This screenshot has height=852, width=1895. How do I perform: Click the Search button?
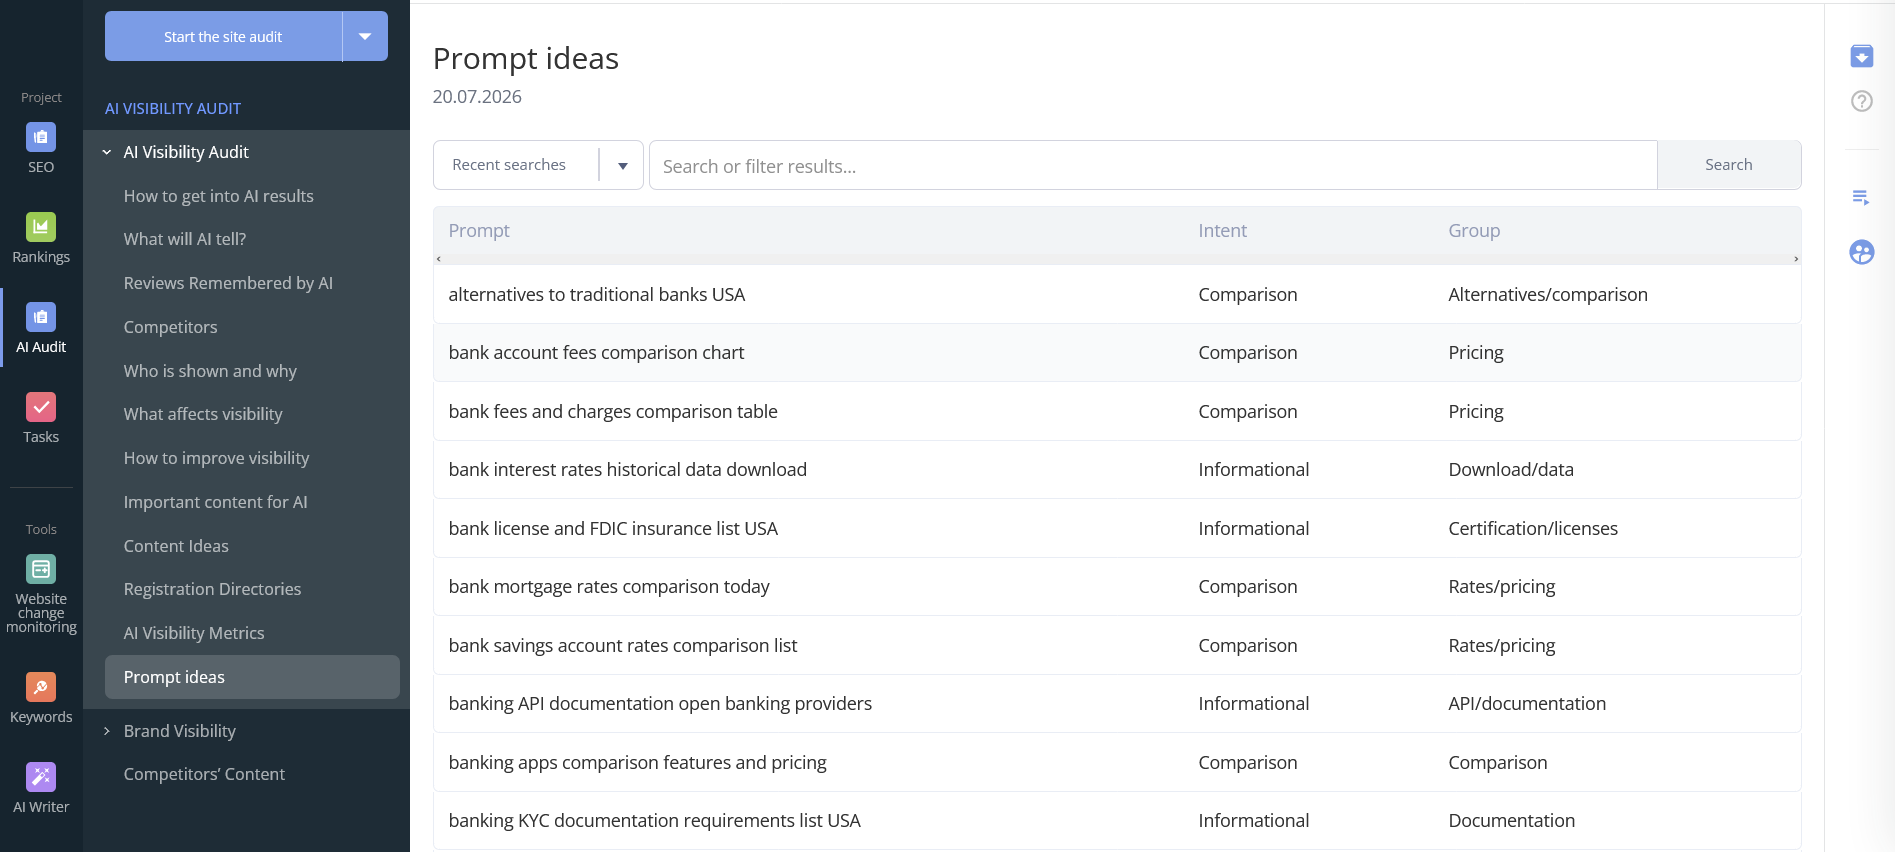tap(1729, 165)
